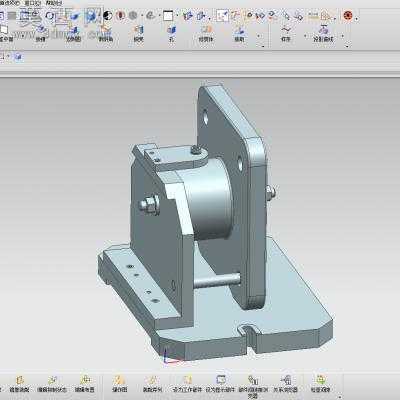The image size is (400, 400).
Task: Click Make Work Part (设为工作部件)
Action: 187,384
